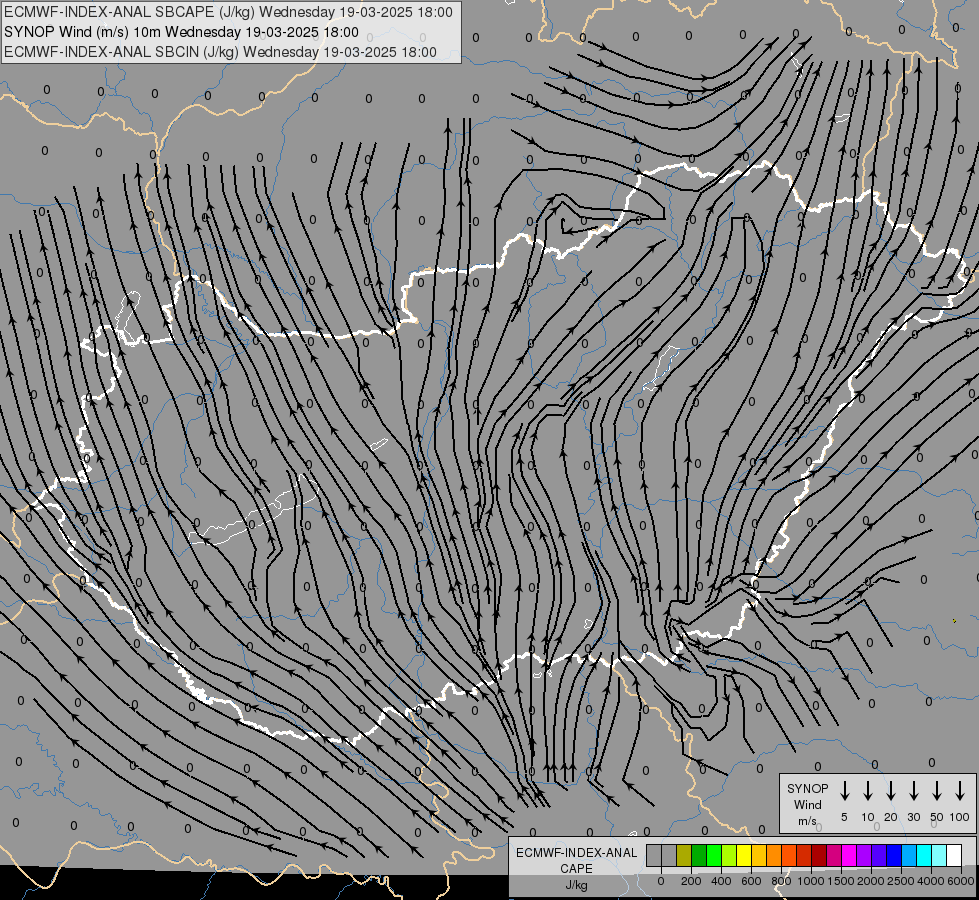Select the pure yellow CAPE swatch
Image resolution: width=979 pixels, height=900 pixels.
coord(744,856)
